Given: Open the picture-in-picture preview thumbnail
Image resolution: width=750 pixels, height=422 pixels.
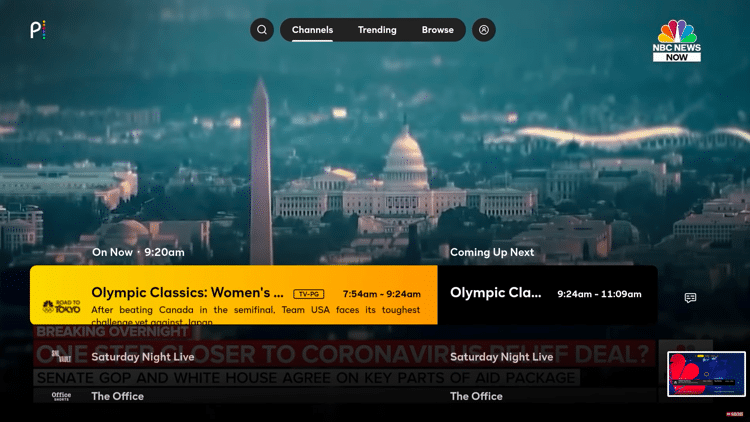Looking at the screenshot, I should (706, 374).
